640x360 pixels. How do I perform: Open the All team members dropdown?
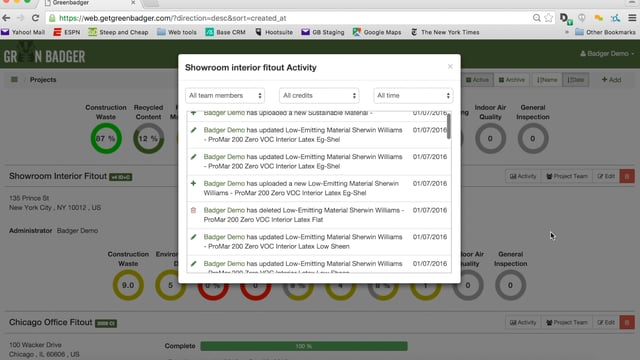tap(225, 96)
